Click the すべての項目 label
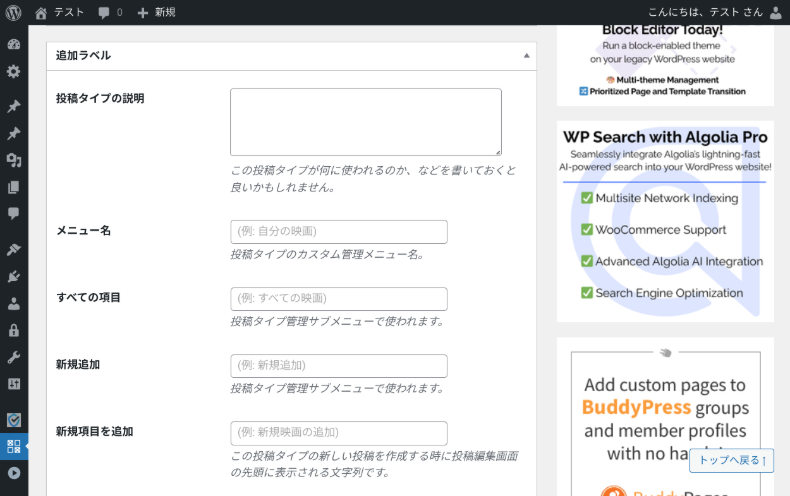This screenshot has width=790, height=496. 88,297
